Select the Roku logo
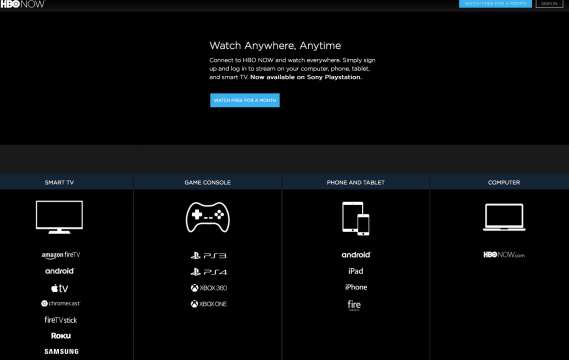The height and width of the screenshot is (360, 569). 61,336
